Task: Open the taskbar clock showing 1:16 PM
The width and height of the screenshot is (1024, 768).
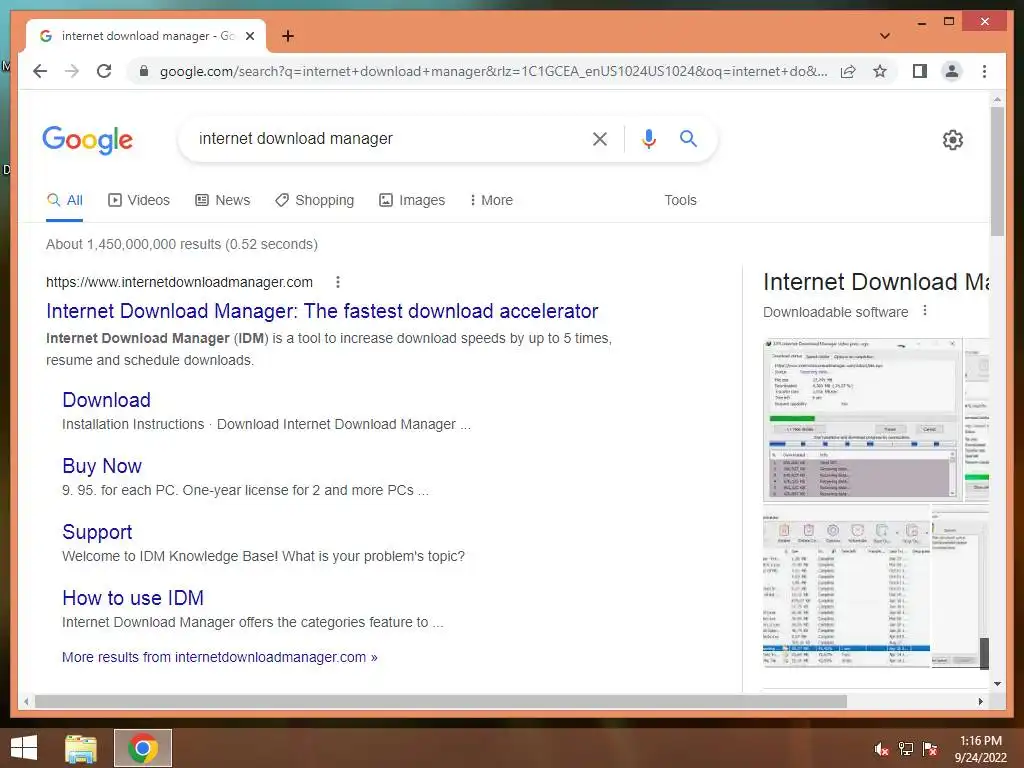Action: pyautogui.click(x=981, y=749)
